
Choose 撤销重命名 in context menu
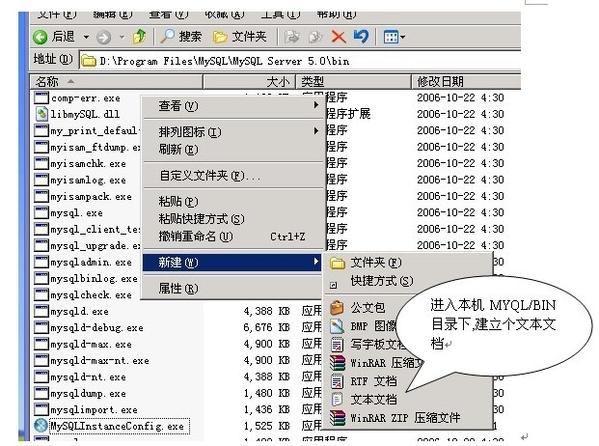tap(232, 237)
